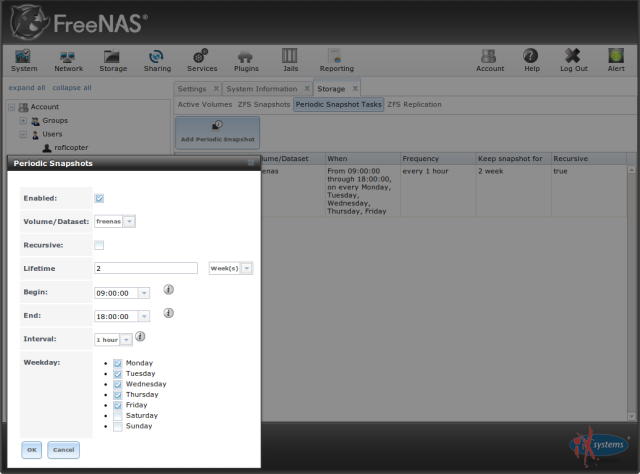Uncheck the Monday weekday checkbox
This screenshot has width=640, height=474.
tap(118, 363)
